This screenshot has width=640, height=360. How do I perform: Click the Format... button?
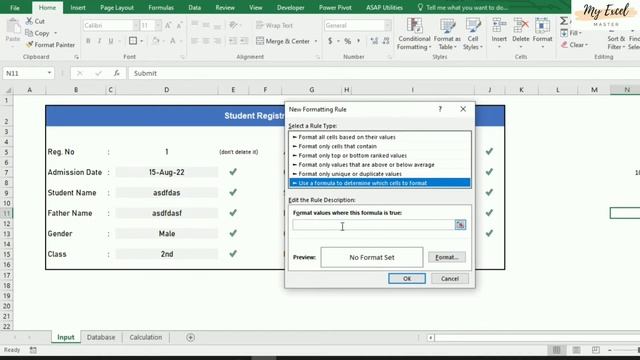[x=447, y=257]
